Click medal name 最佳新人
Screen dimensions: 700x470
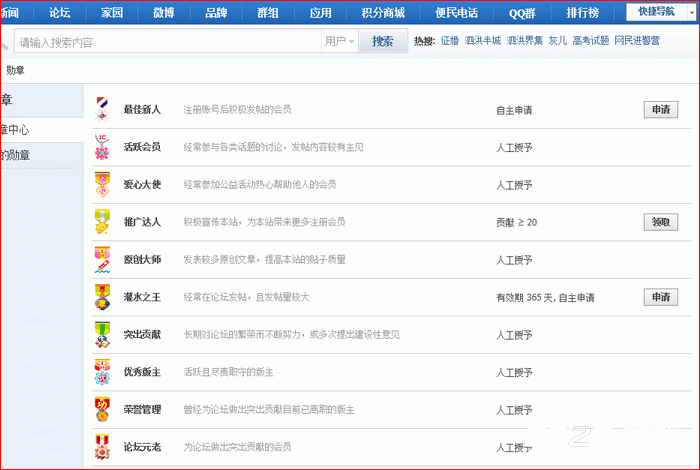pyautogui.click(x=142, y=110)
